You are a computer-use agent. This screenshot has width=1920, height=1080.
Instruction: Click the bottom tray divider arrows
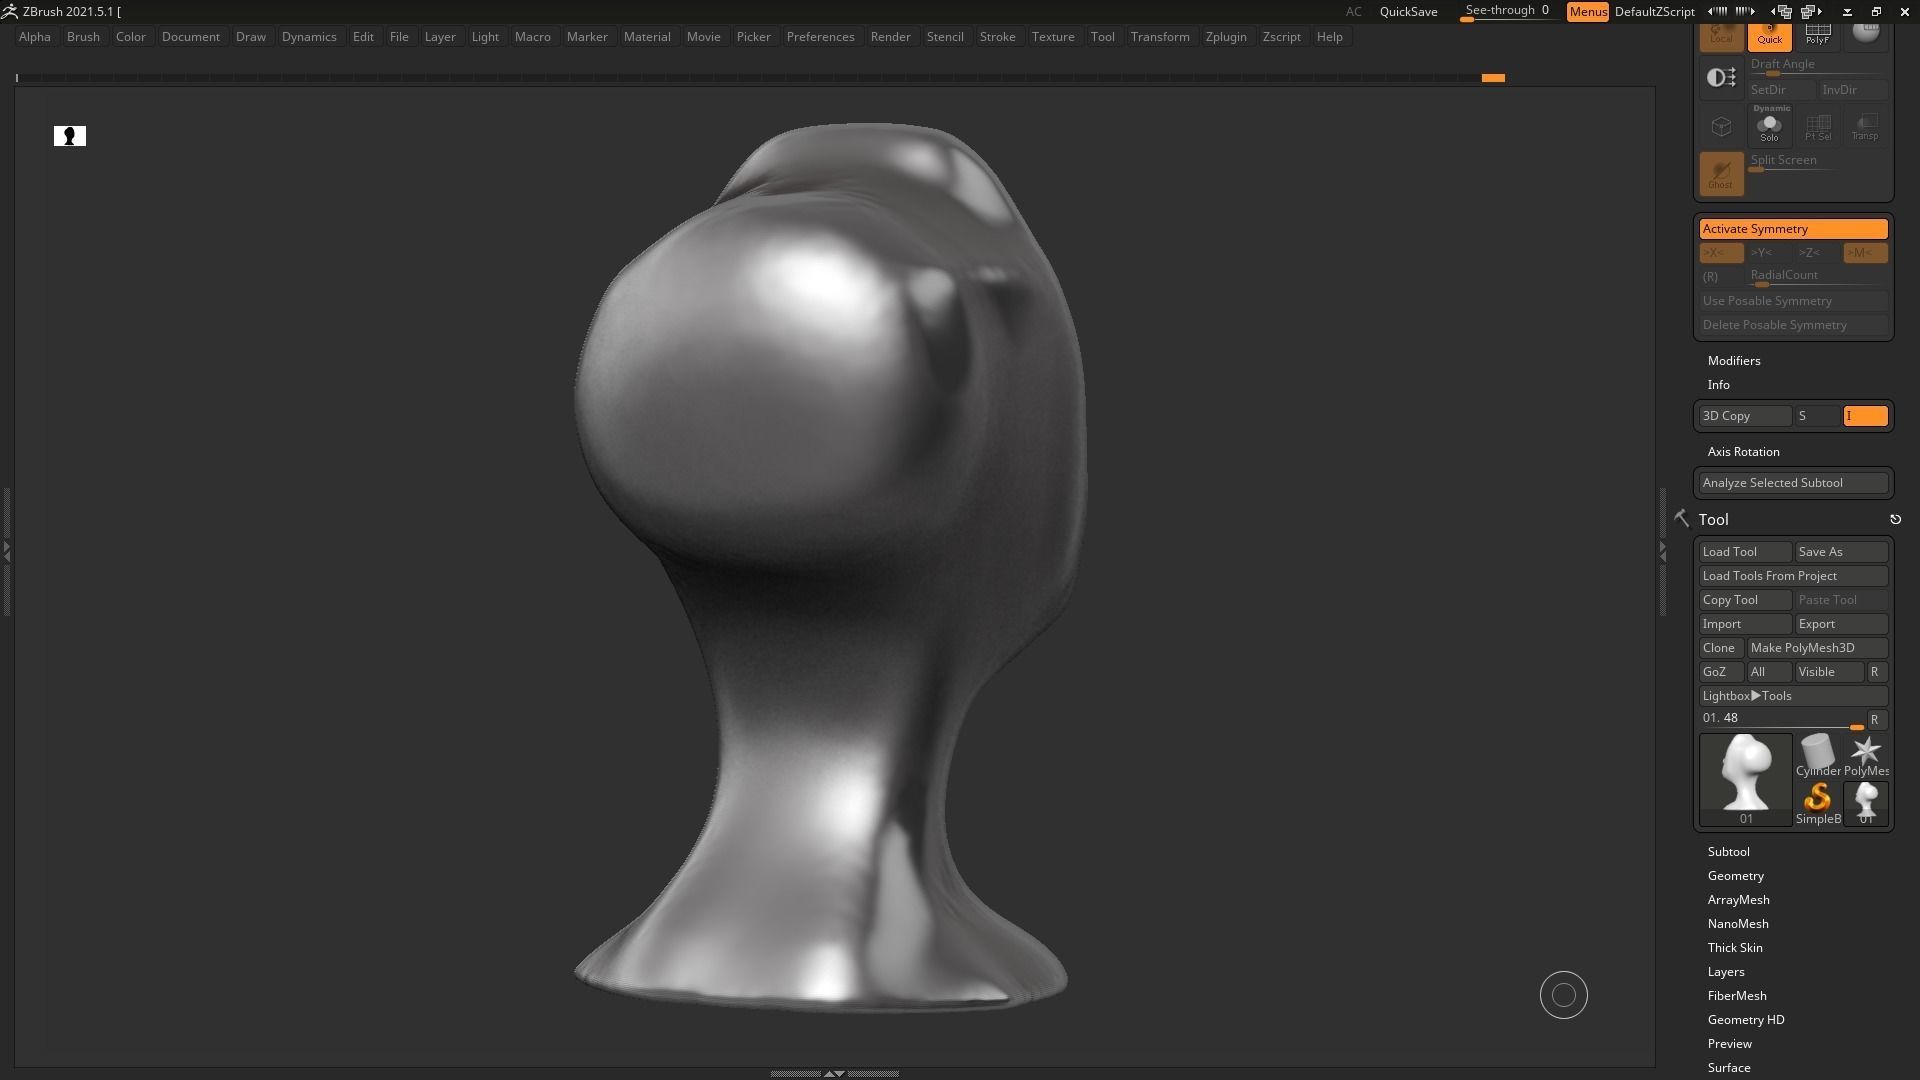(x=834, y=1073)
